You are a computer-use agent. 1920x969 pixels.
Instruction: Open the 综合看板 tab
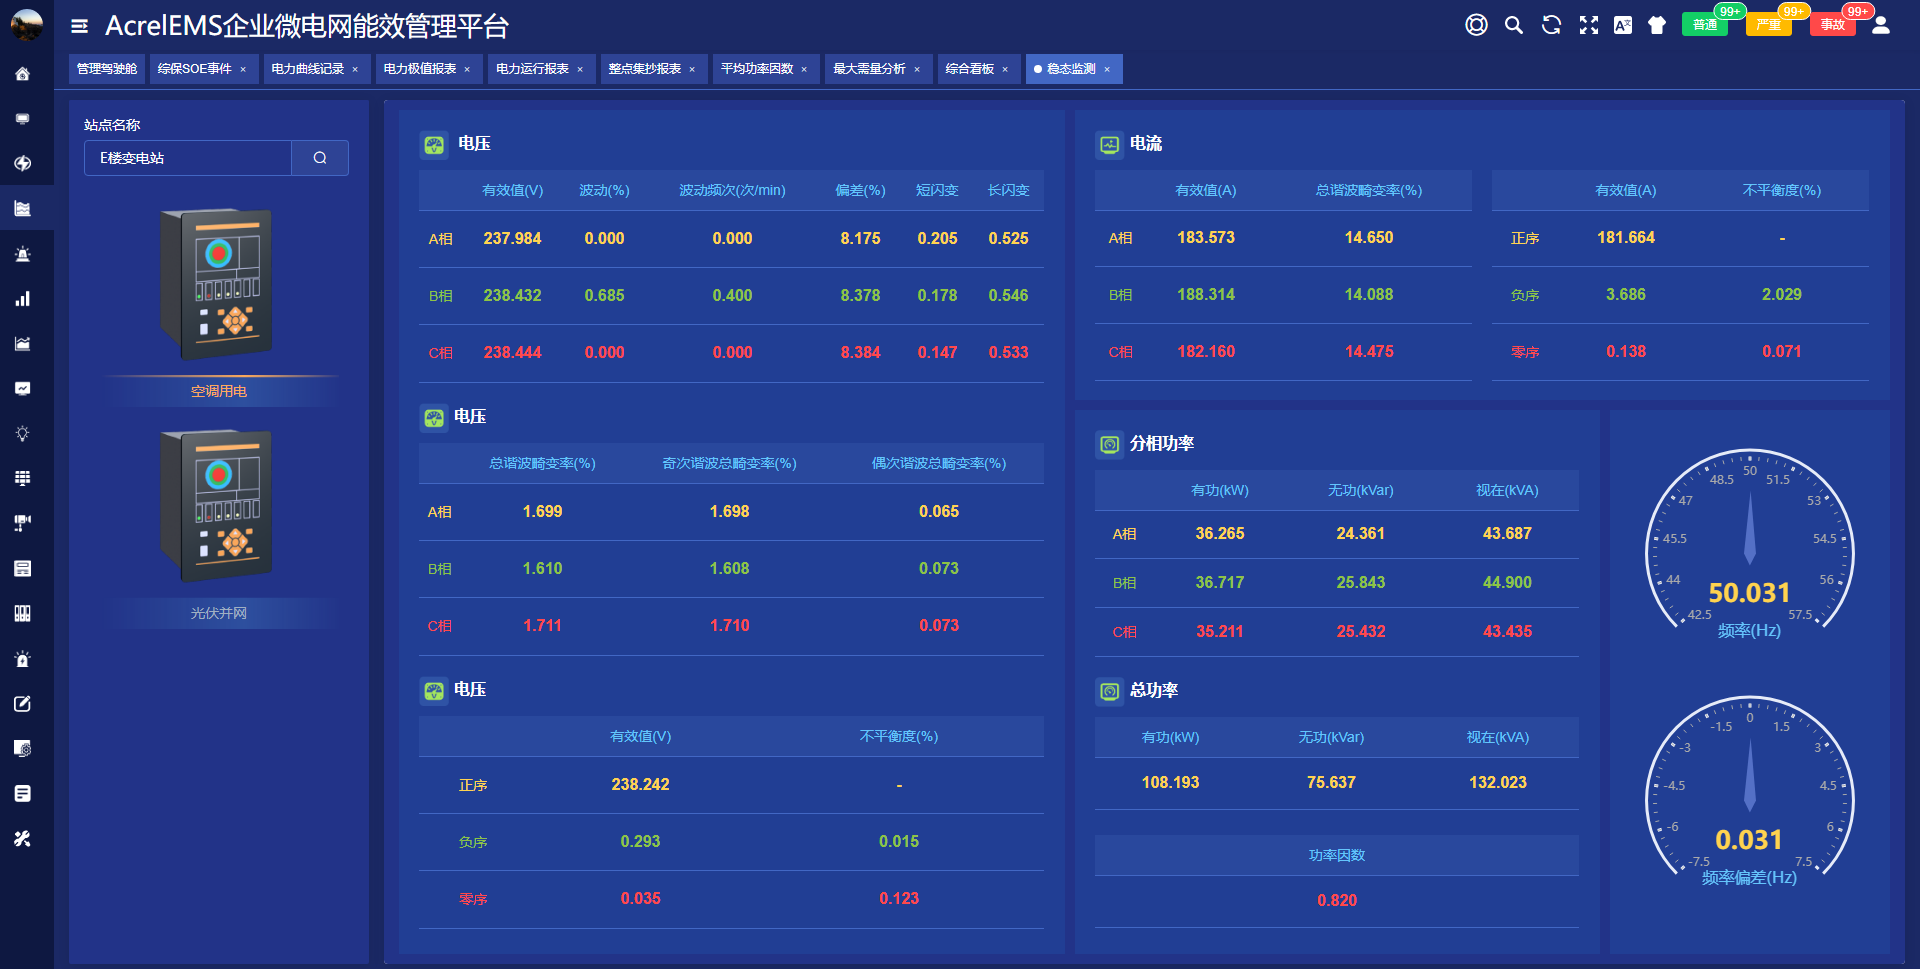pyautogui.click(x=969, y=69)
